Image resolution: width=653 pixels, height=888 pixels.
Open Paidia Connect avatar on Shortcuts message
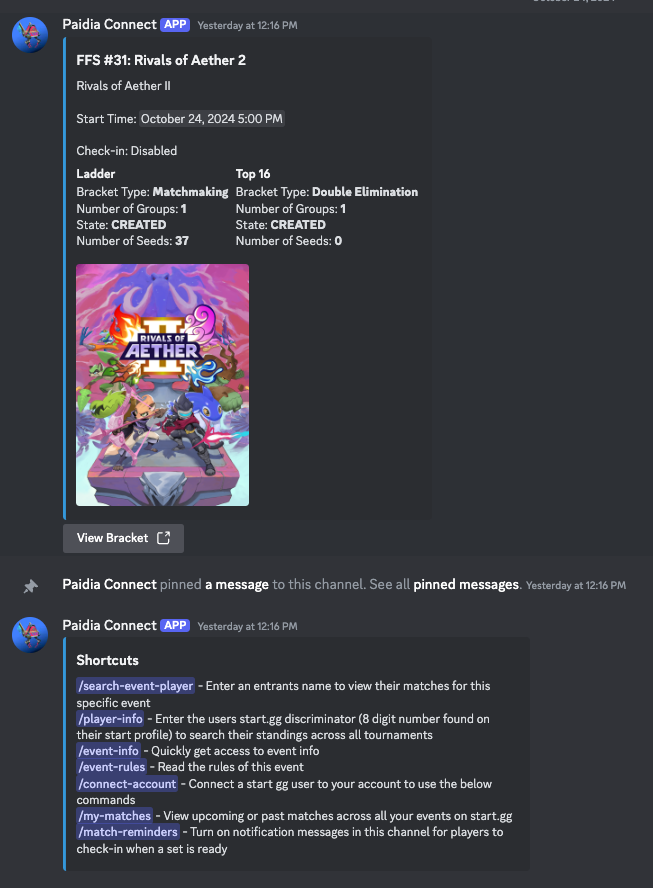[x=30, y=635]
